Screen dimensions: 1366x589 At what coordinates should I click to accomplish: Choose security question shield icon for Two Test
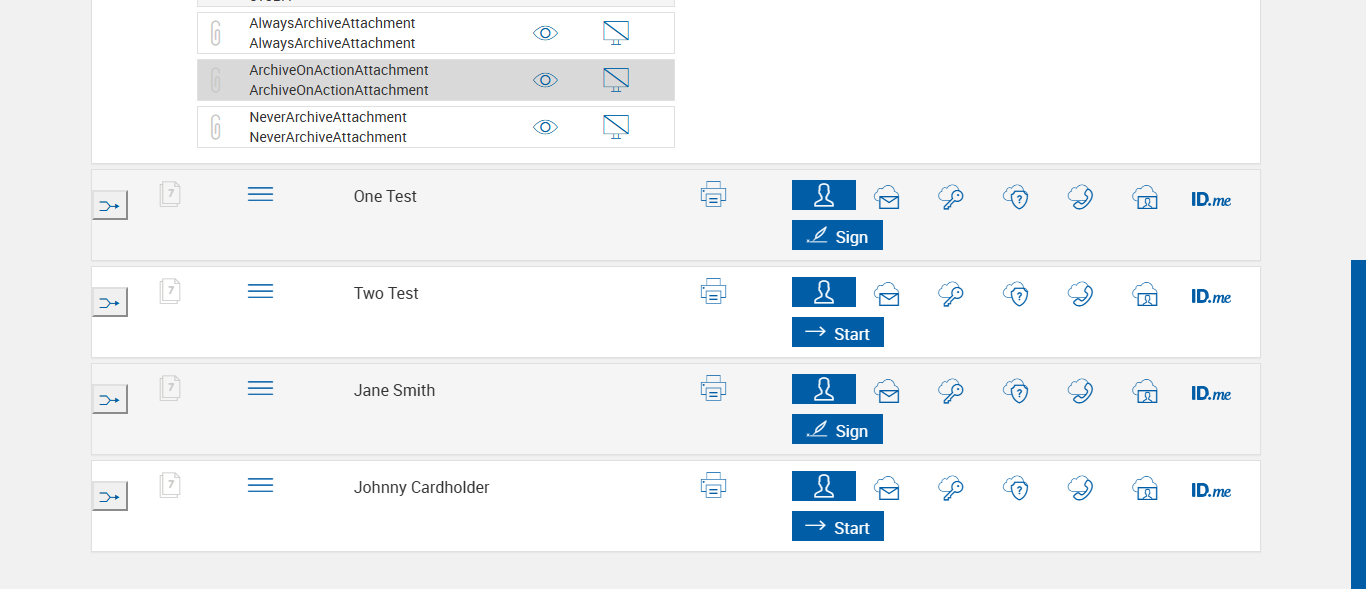click(1016, 294)
